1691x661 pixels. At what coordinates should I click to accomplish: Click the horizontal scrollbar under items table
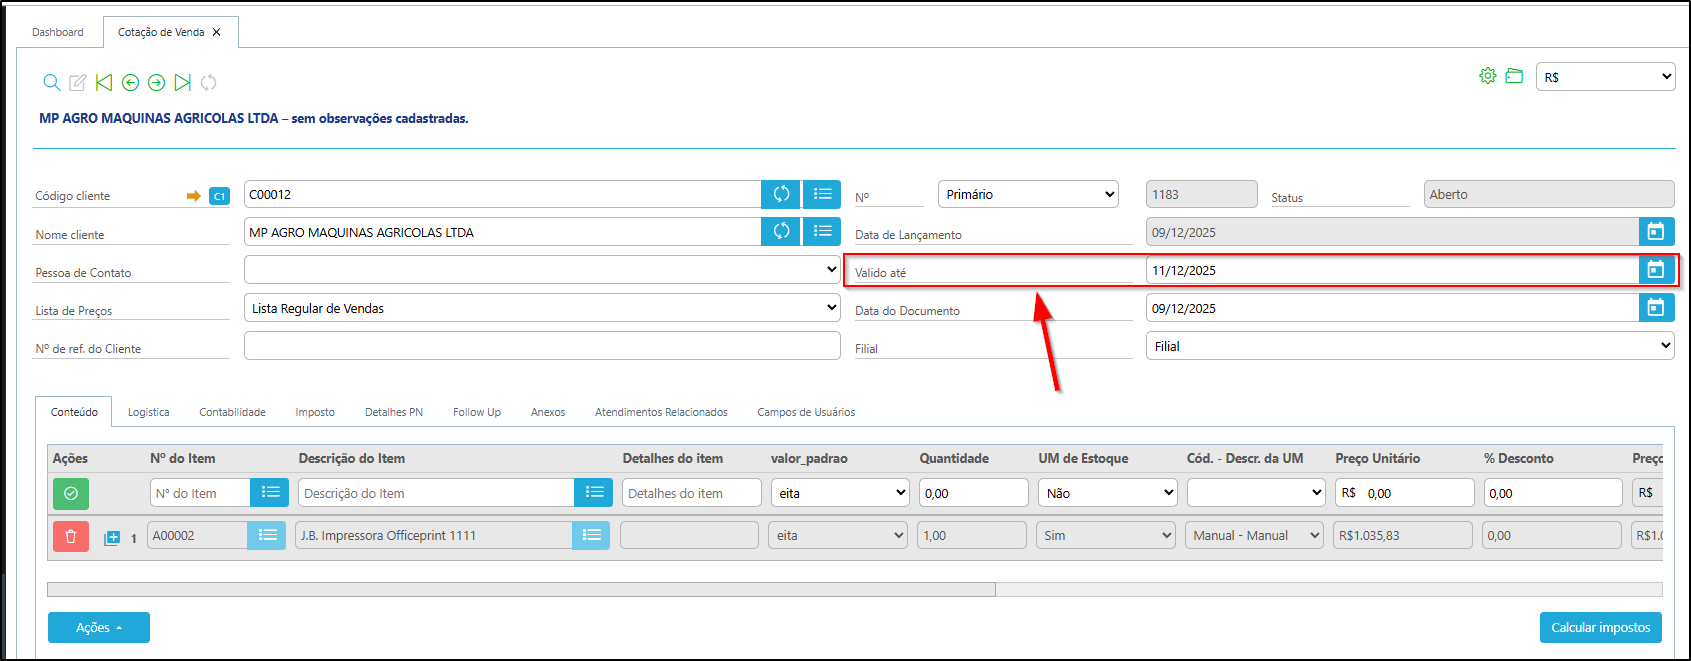520,589
